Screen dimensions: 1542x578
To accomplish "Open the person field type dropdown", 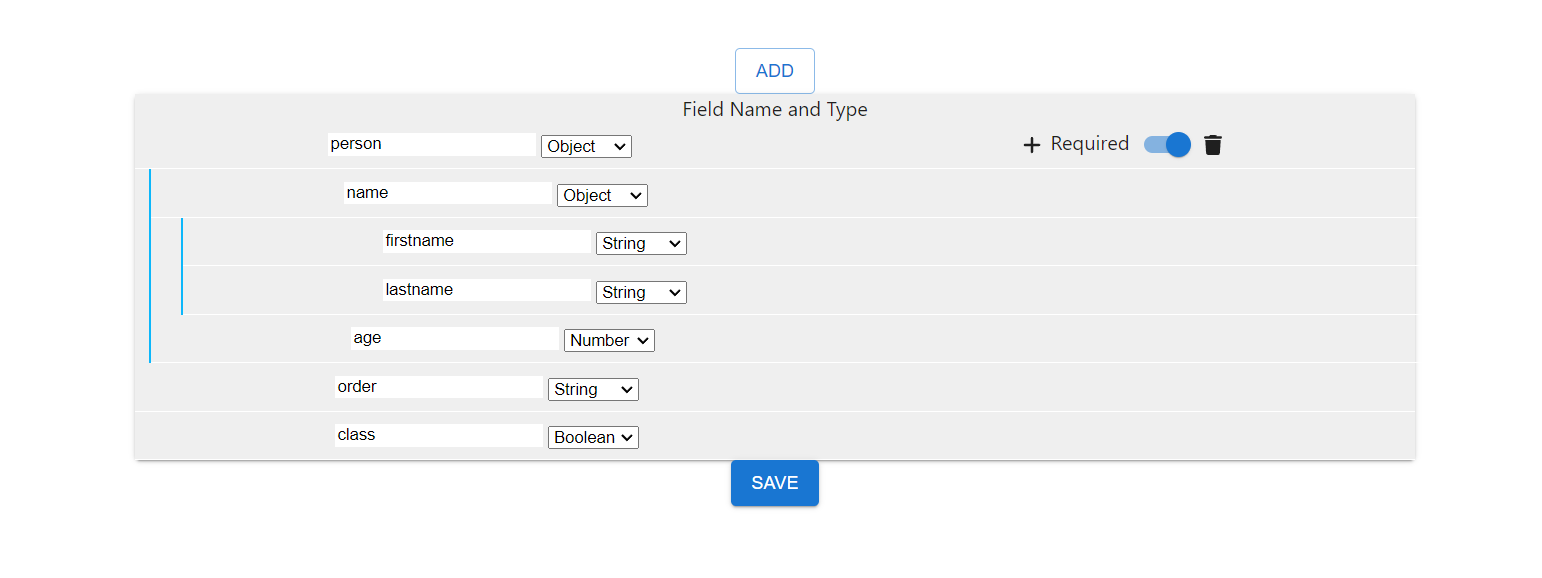I will tap(586, 146).
